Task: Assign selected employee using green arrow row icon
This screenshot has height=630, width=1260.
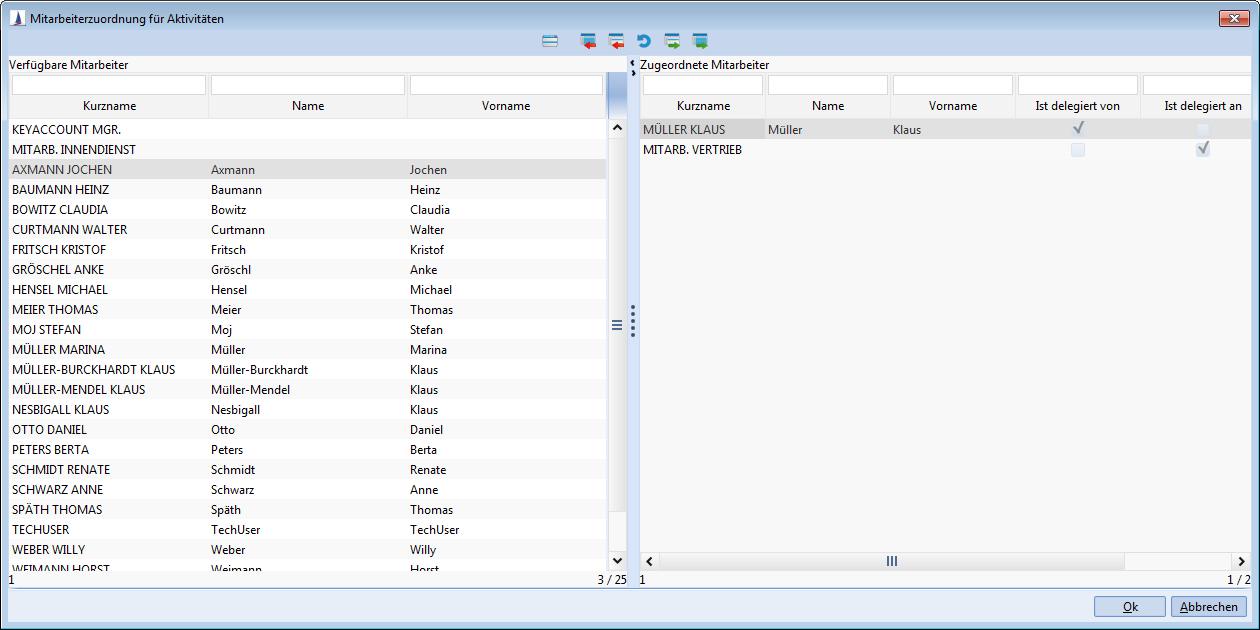Action: coord(672,41)
